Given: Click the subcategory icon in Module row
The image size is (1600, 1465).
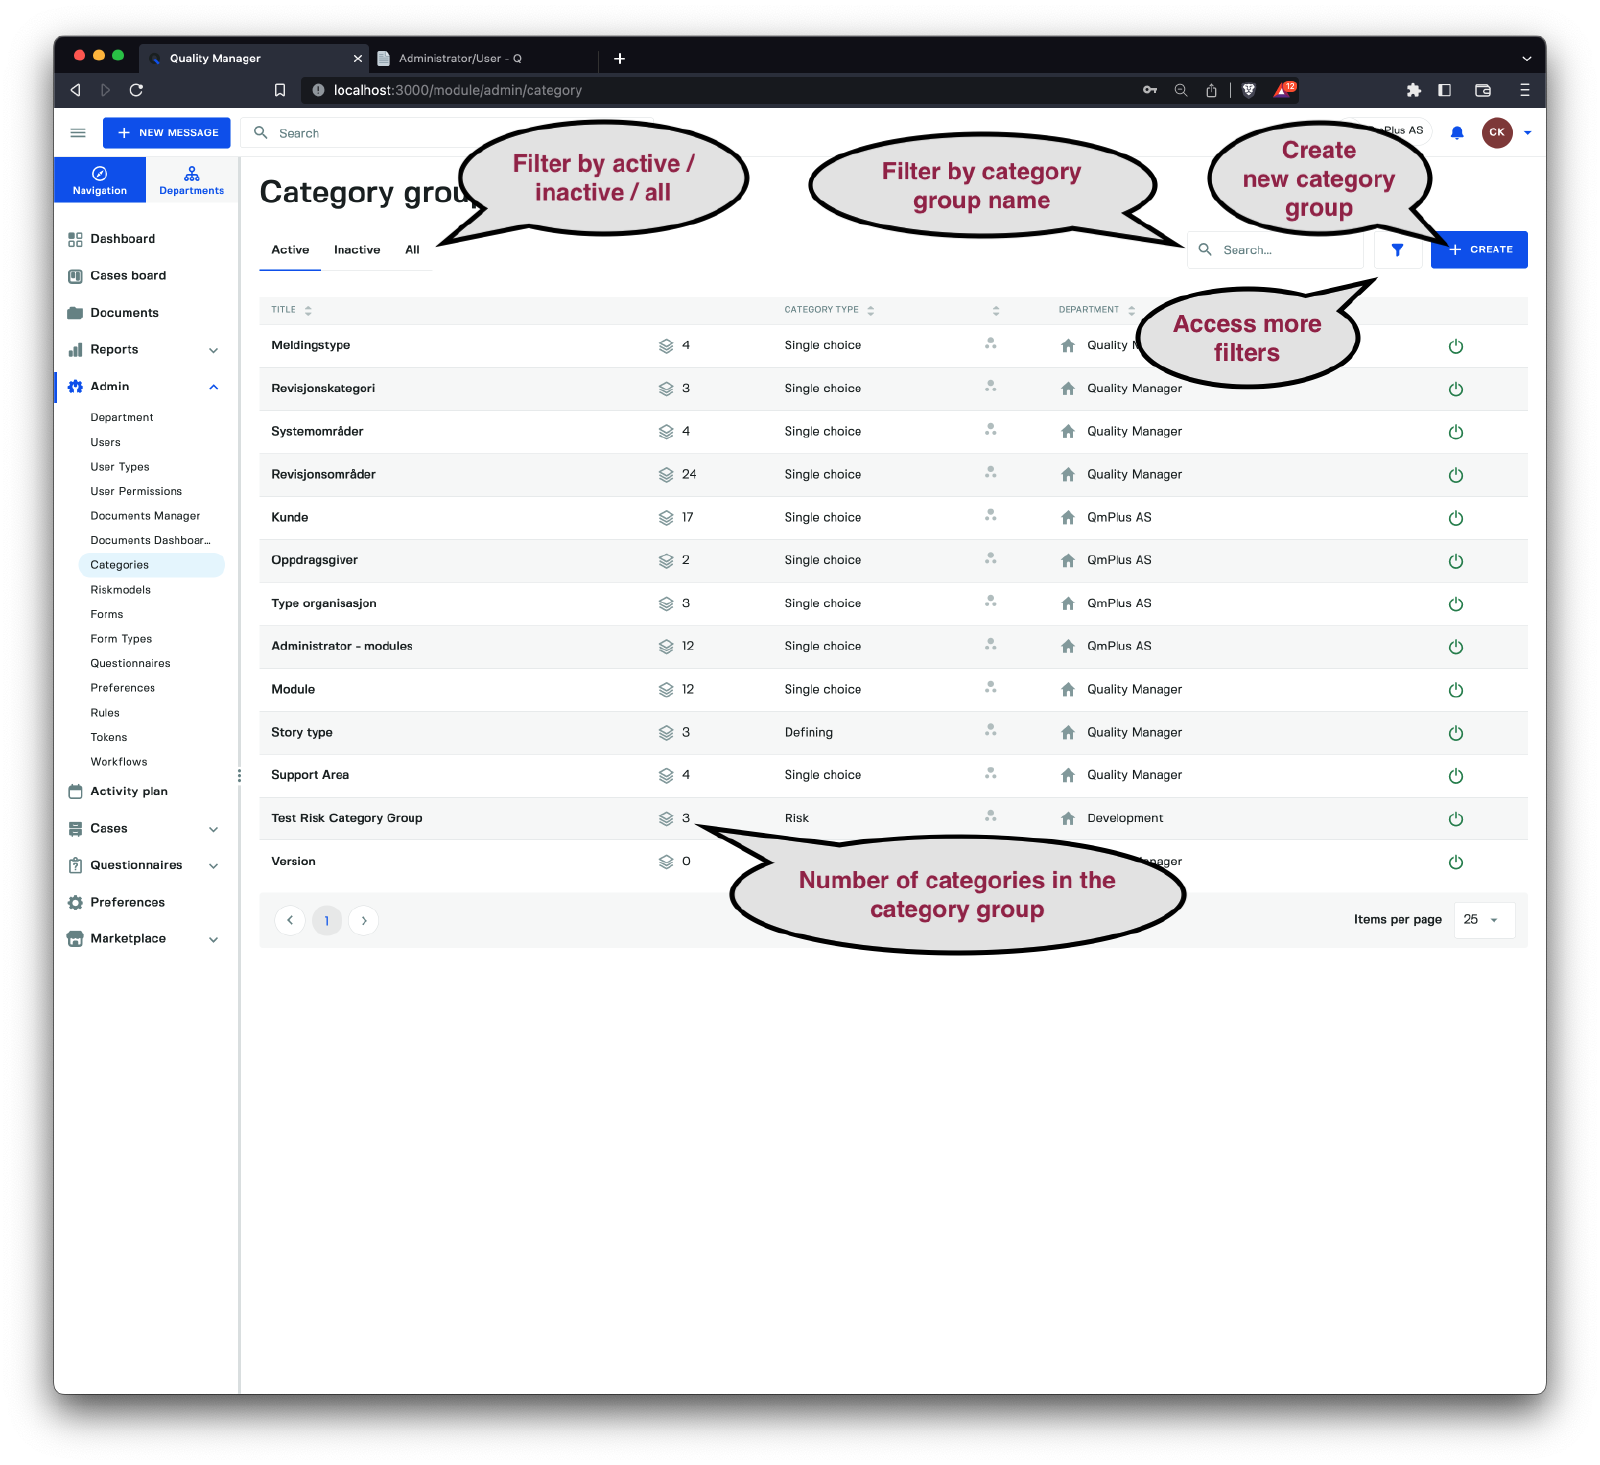Looking at the screenshot, I should coord(990,688).
